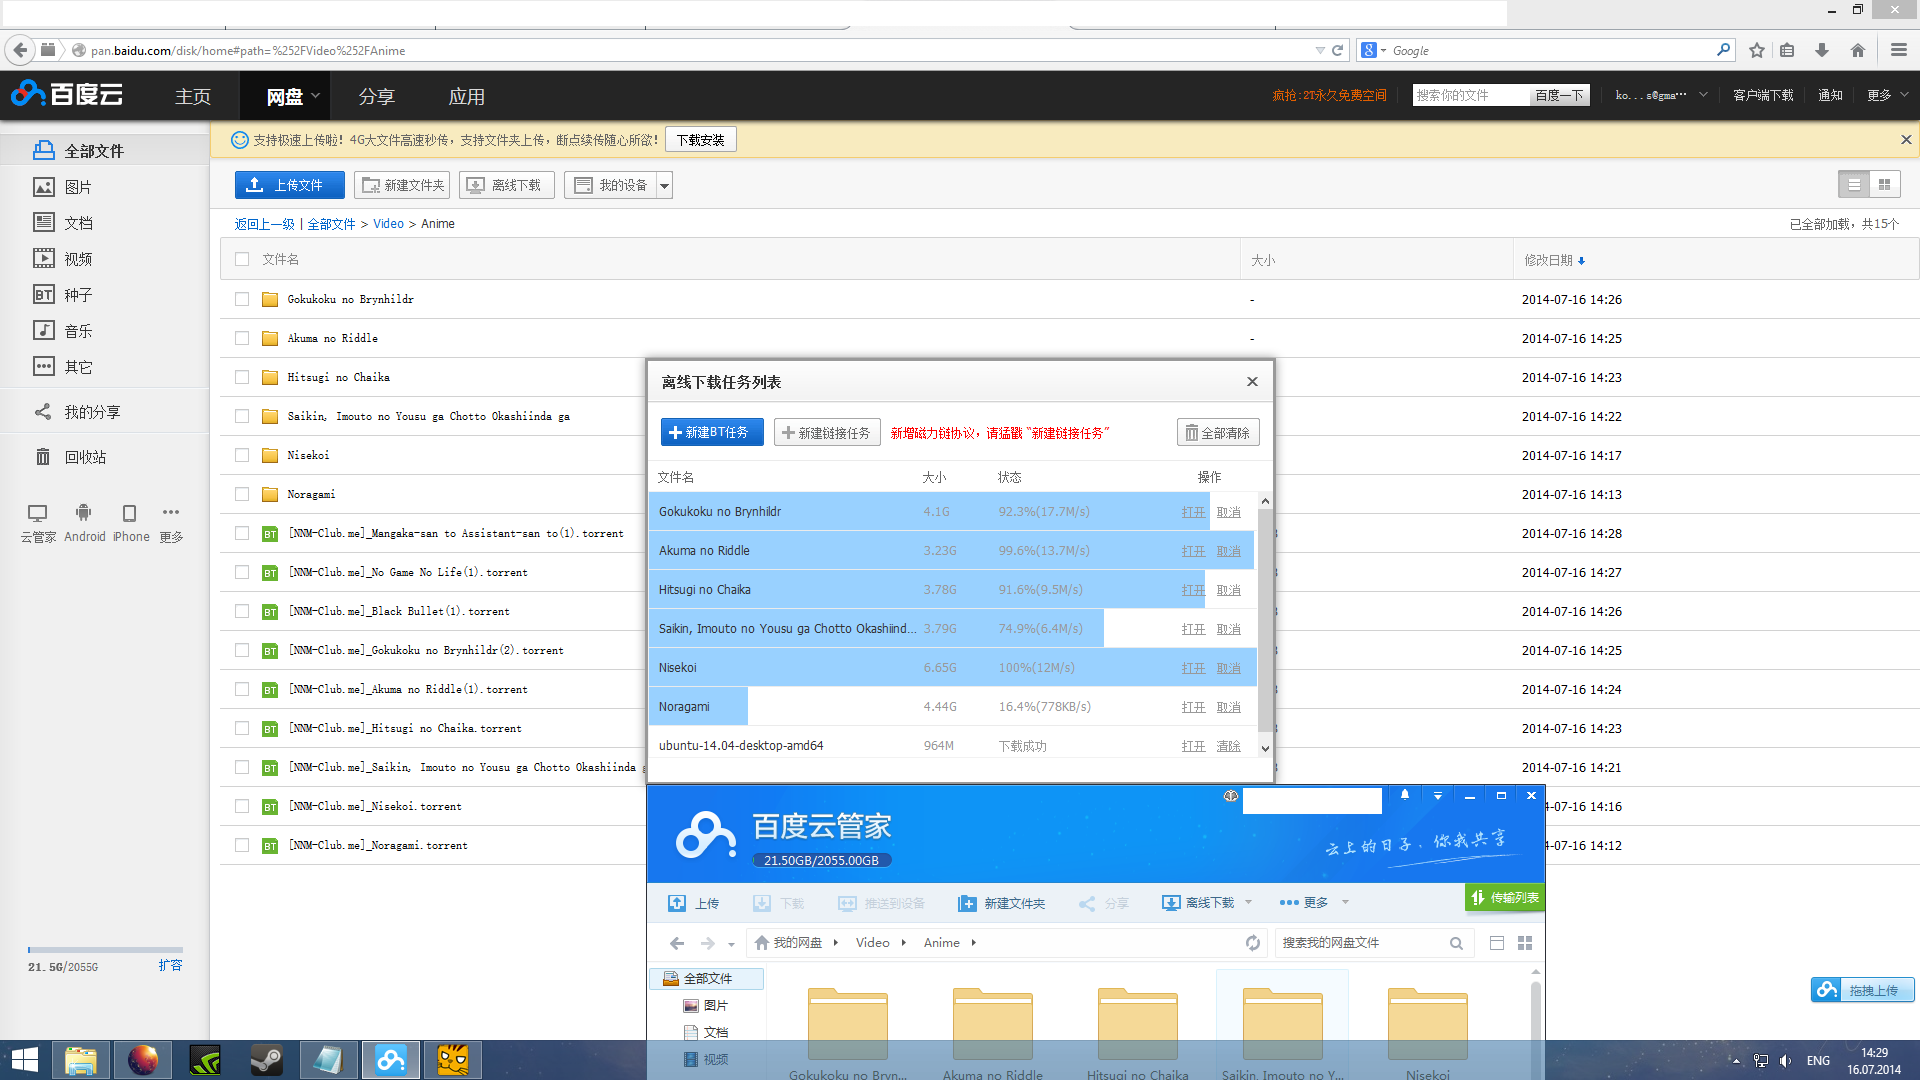This screenshot has height=1080, width=1920.
Task: Expand the 网盘 dropdown in top navigation
Action: pos(315,96)
